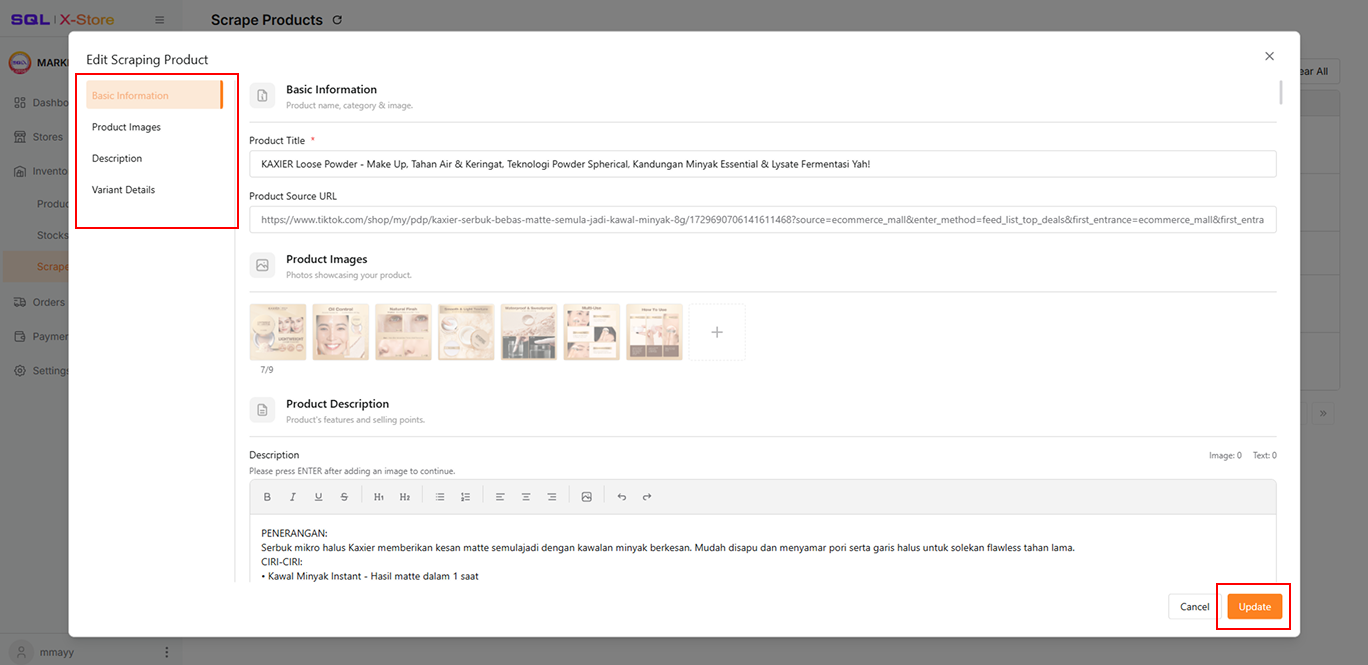Close the Edit Scraping Product dialog
Image resolution: width=1368 pixels, height=665 pixels.
pyautogui.click(x=1269, y=56)
